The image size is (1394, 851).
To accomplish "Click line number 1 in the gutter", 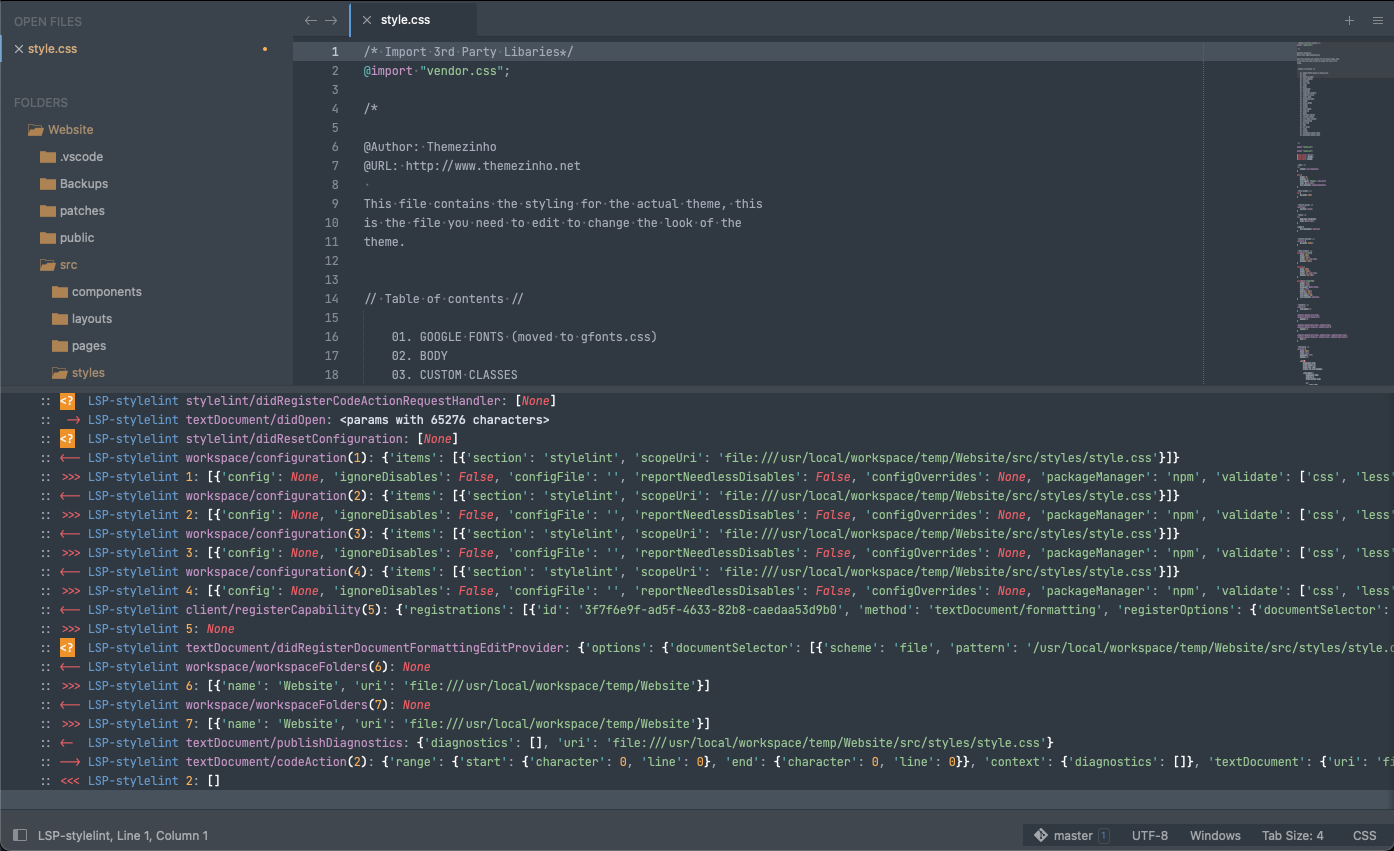I will (335, 52).
